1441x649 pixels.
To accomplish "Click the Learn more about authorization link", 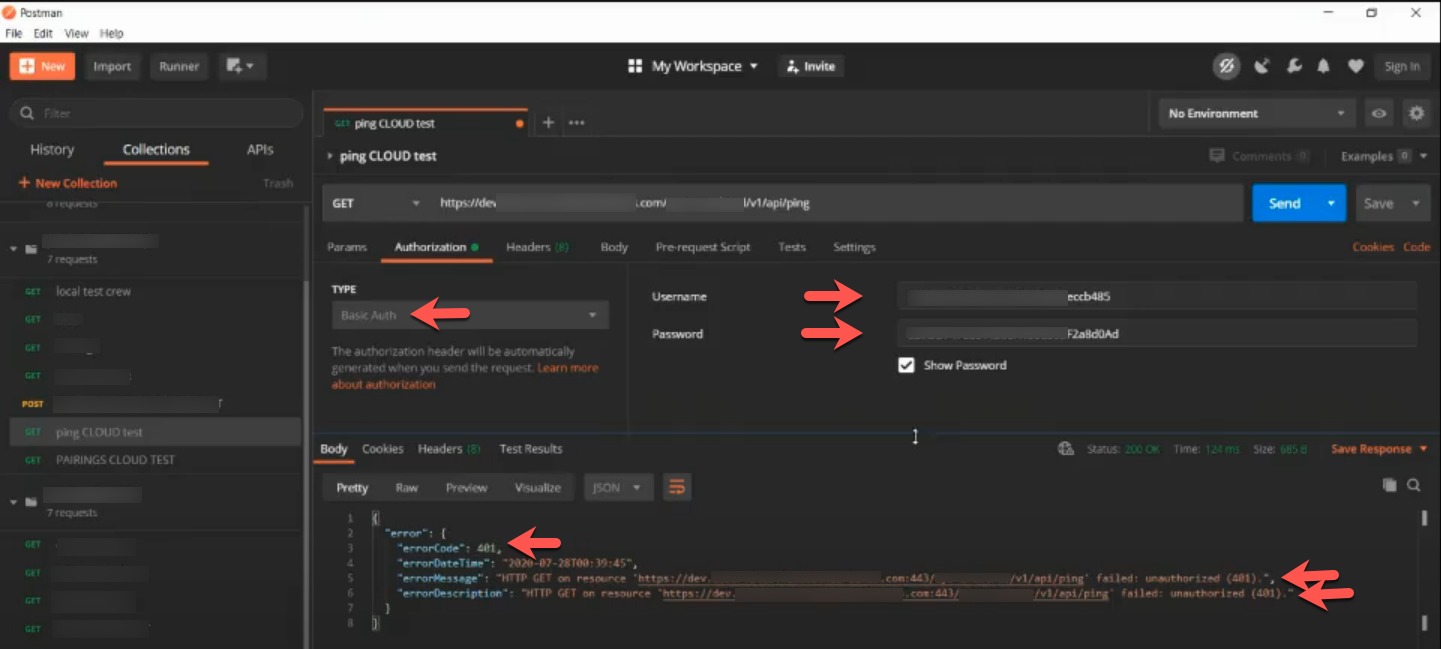I will (567, 368).
